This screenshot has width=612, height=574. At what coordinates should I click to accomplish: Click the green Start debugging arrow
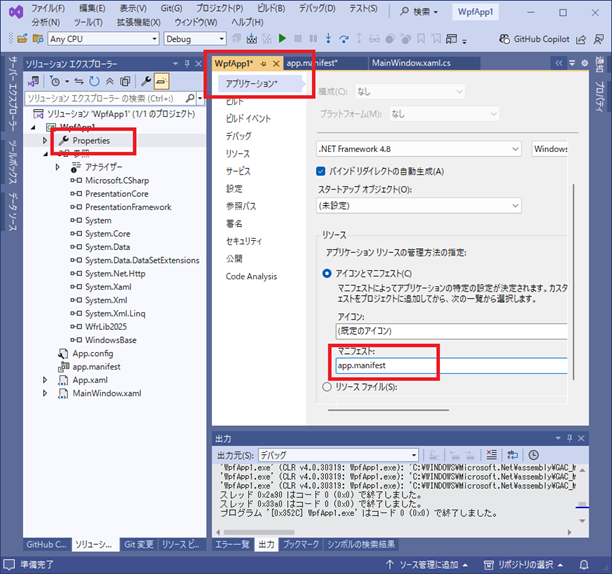tap(282, 38)
